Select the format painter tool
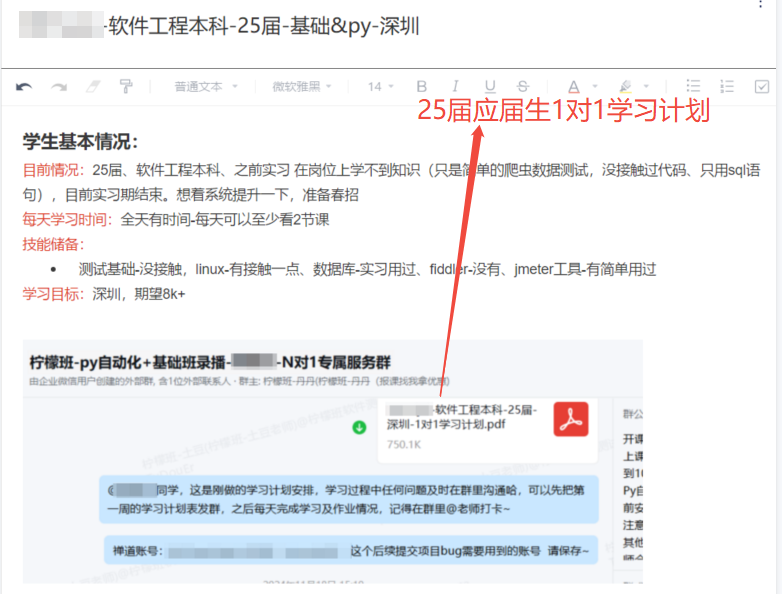Viewport: 782px width, 594px height. pos(126,87)
